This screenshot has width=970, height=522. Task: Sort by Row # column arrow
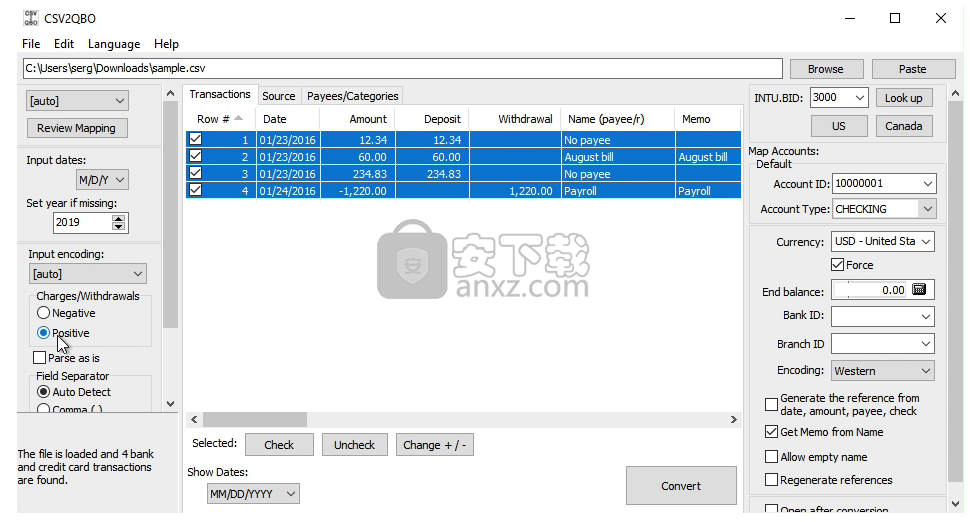pyautogui.click(x=239, y=118)
